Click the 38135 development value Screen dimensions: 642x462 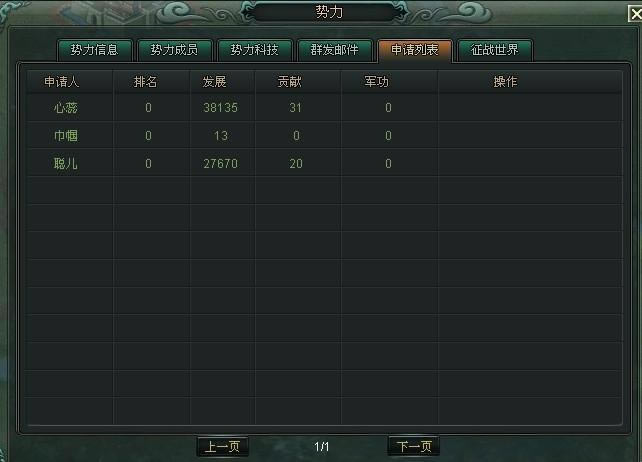(220, 108)
